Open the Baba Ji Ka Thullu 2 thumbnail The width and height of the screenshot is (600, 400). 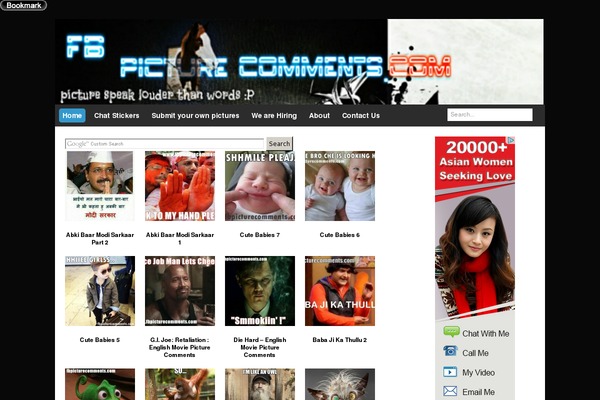point(340,291)
